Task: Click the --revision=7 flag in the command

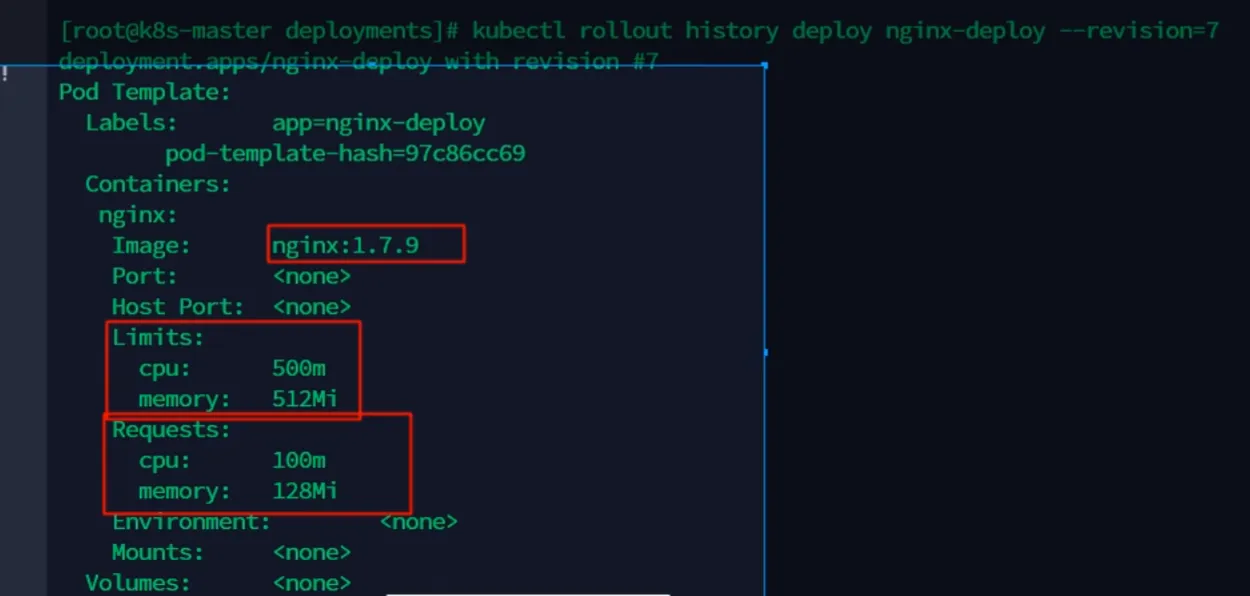Action: [x=1139, y=31]
